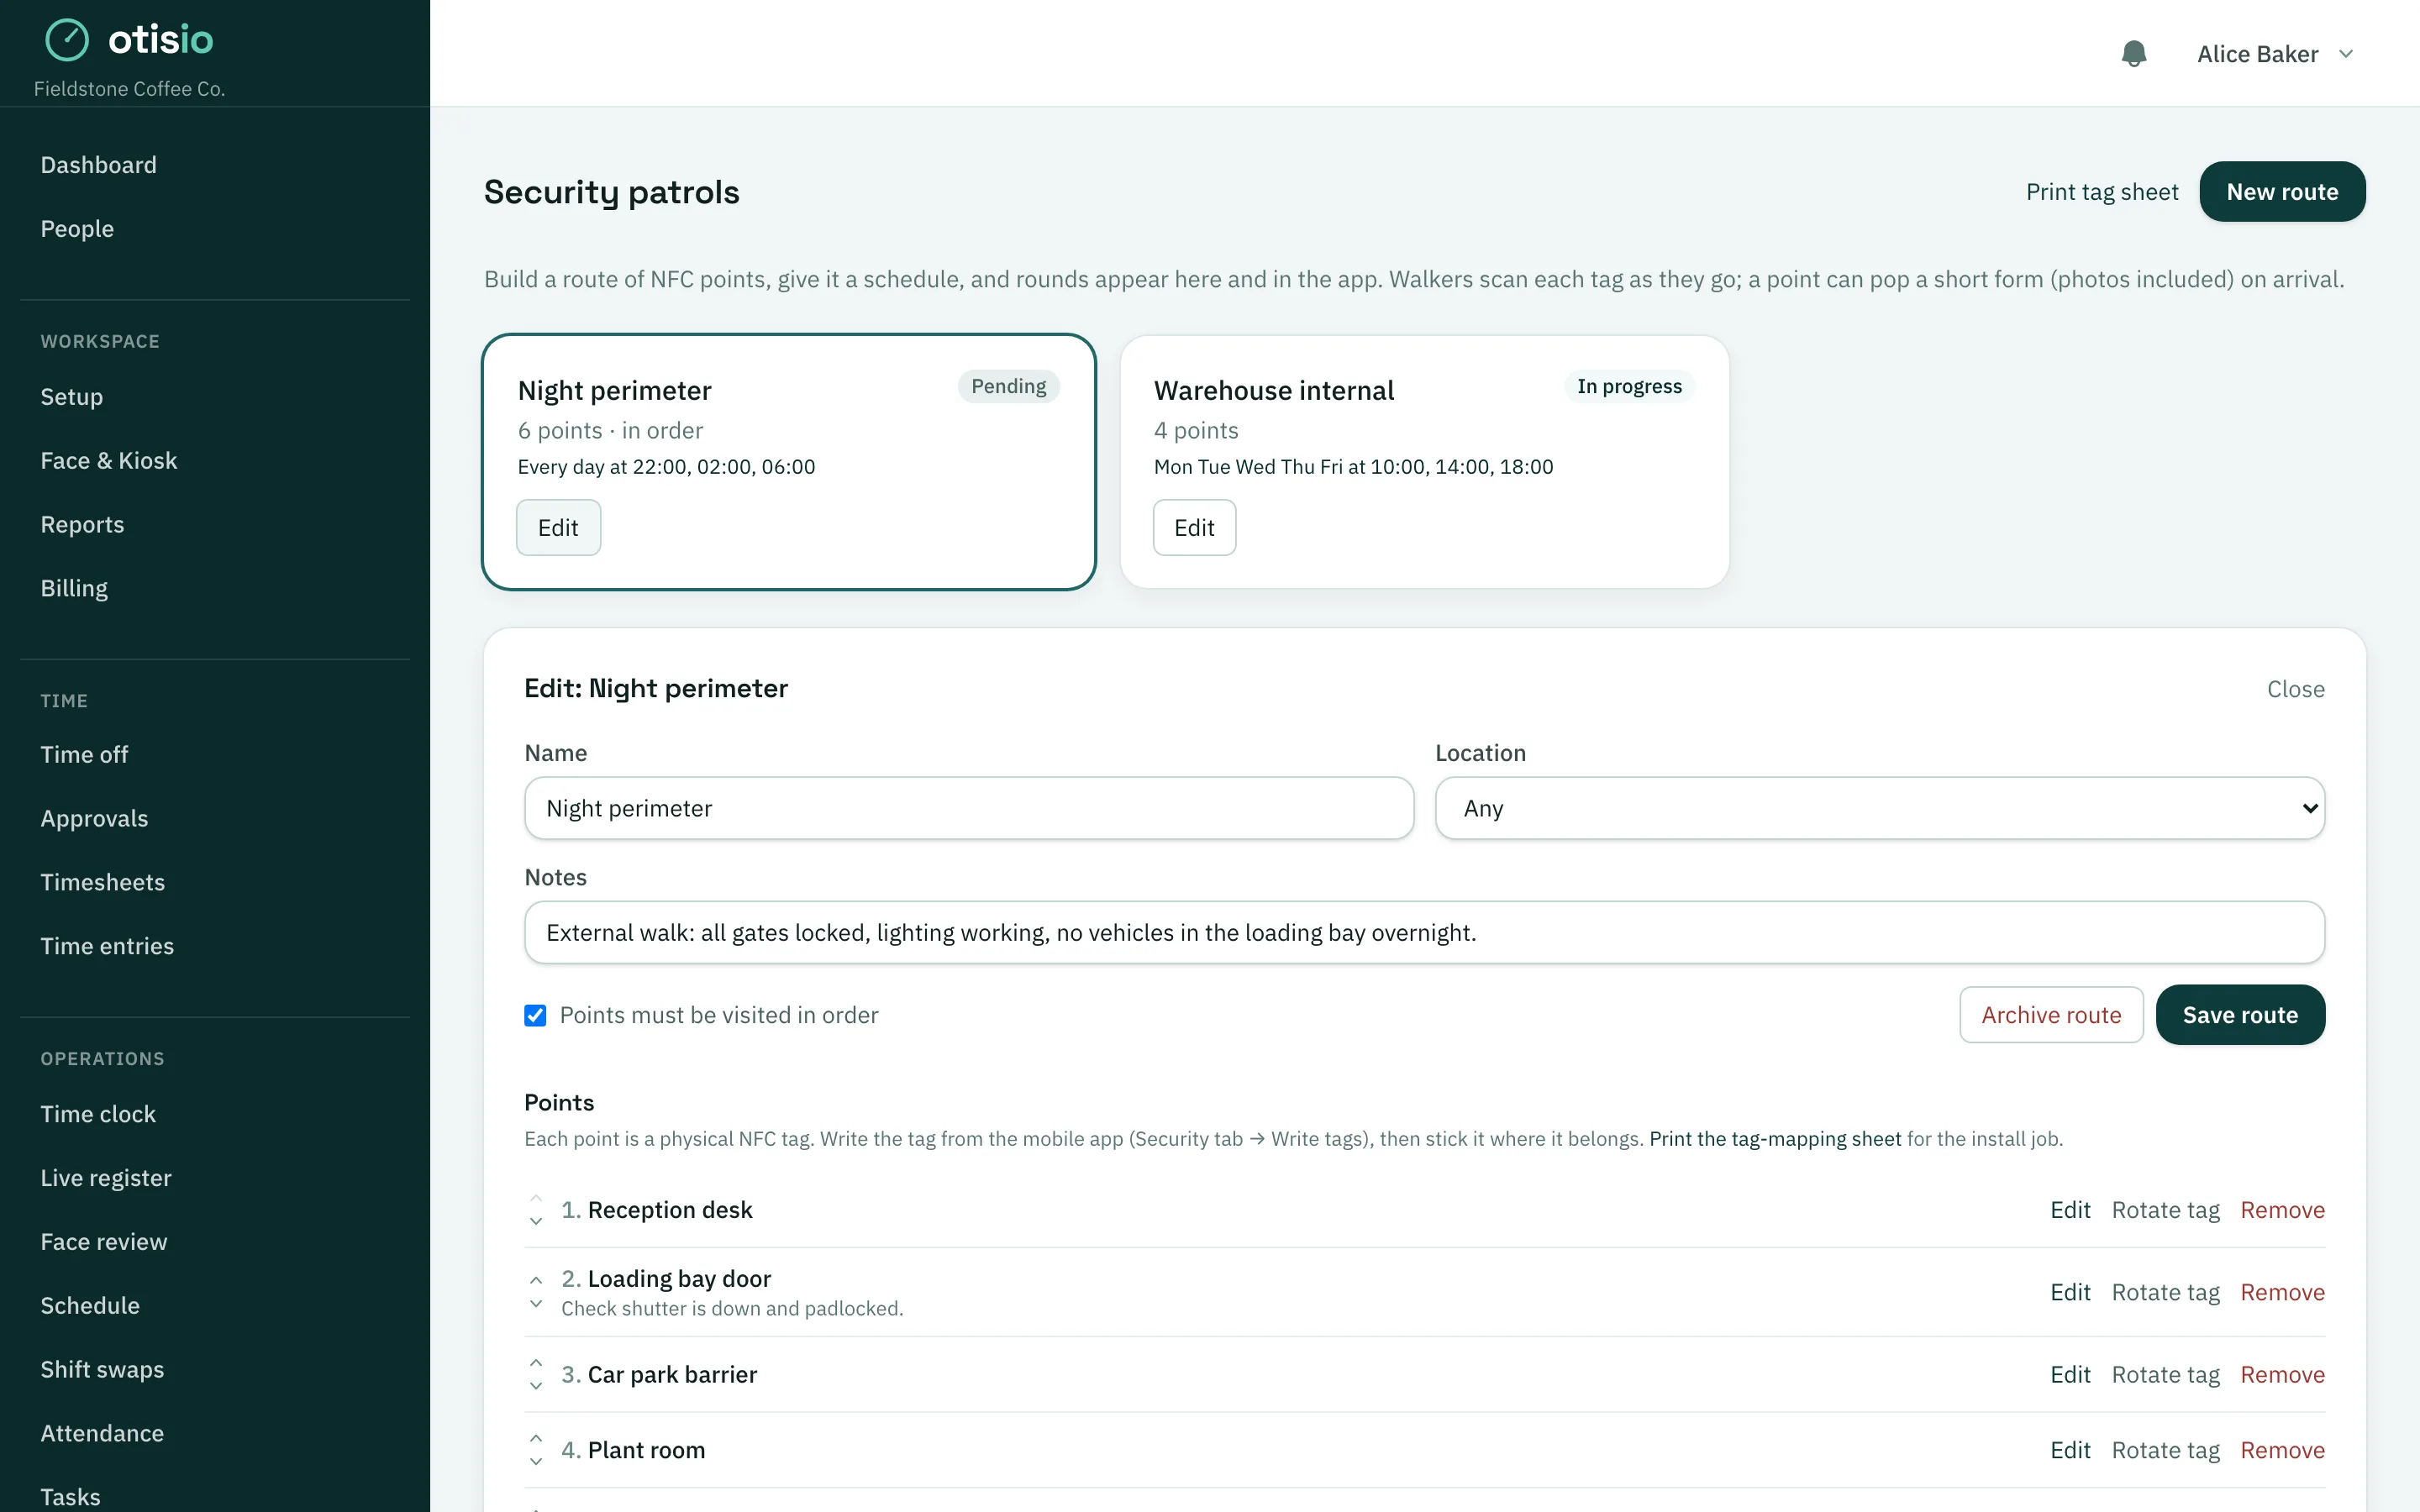
Task: Select the Warehouse internal route card
Action: point(1425,462)
